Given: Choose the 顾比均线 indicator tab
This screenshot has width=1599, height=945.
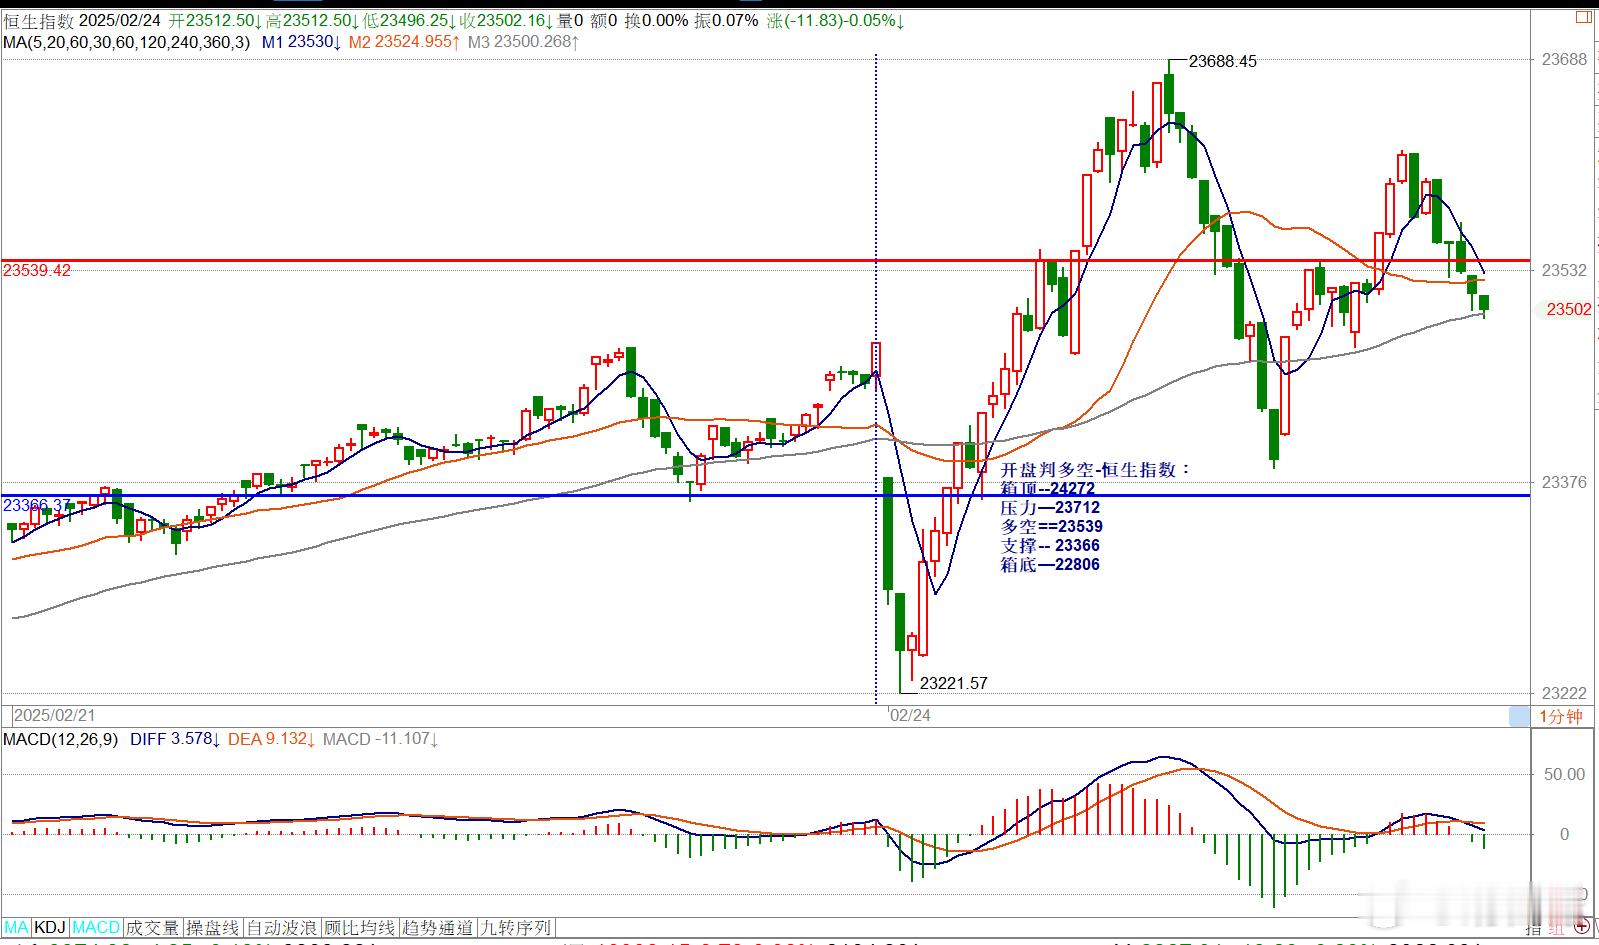Looking at the screenshot, I should pyautogui.click(x=360, y=928).
